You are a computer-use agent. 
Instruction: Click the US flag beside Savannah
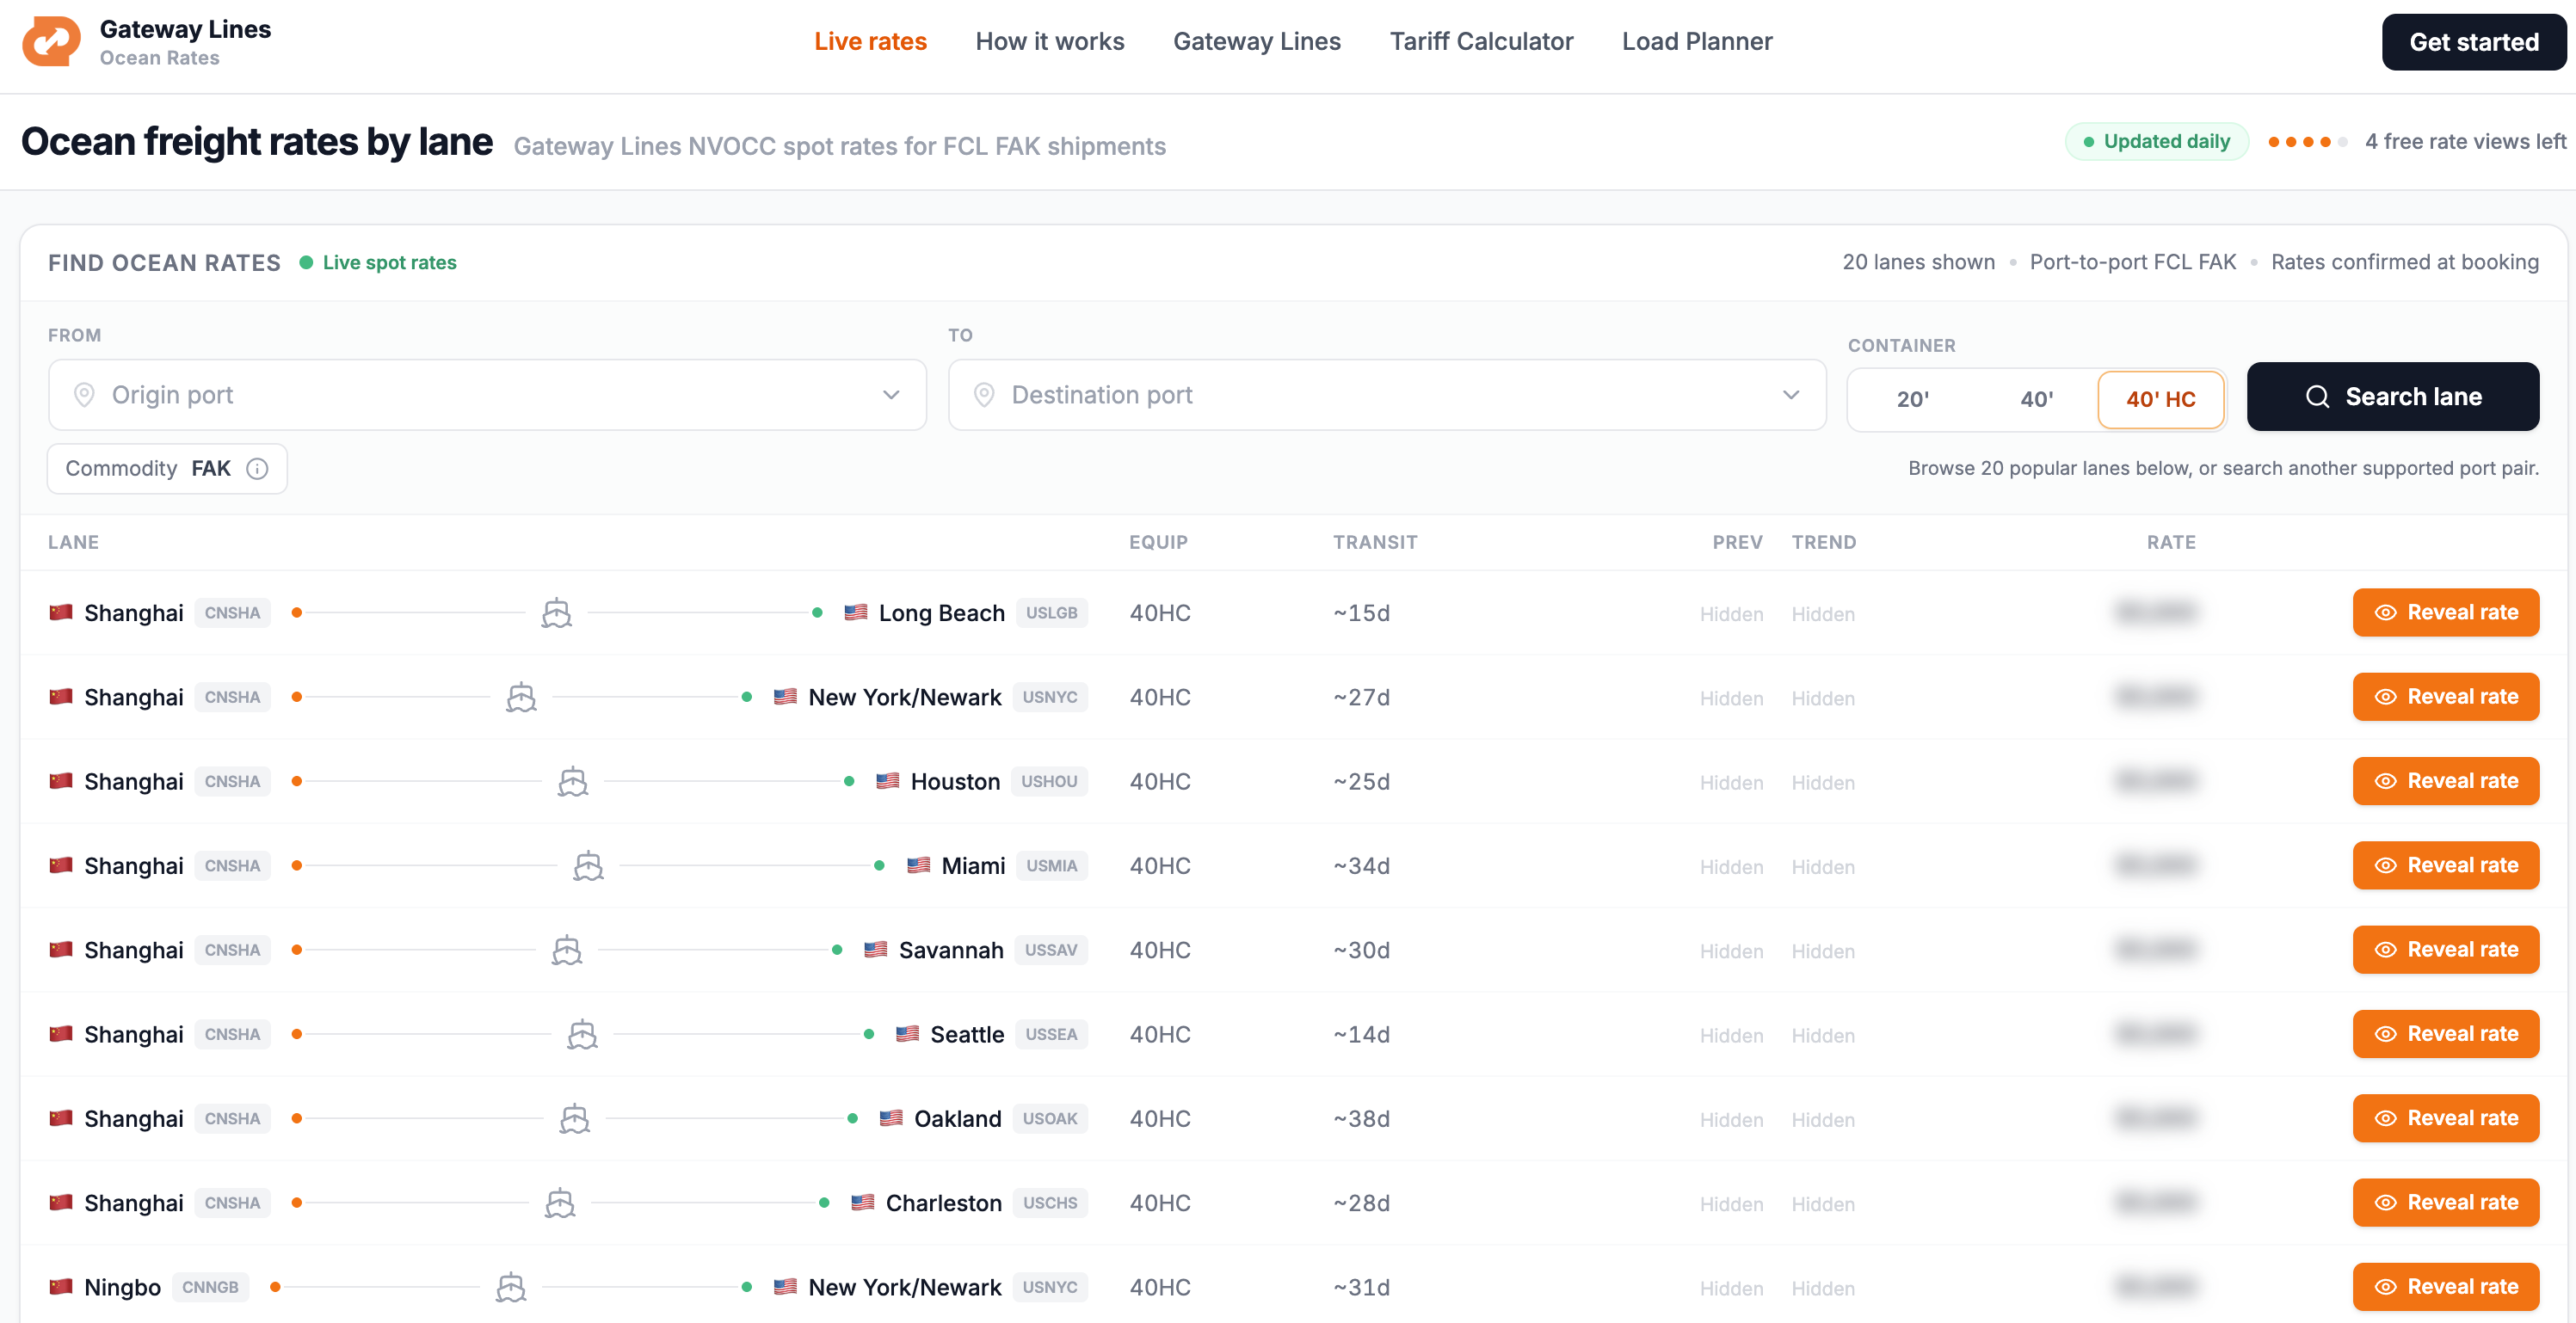coord(876,949)
